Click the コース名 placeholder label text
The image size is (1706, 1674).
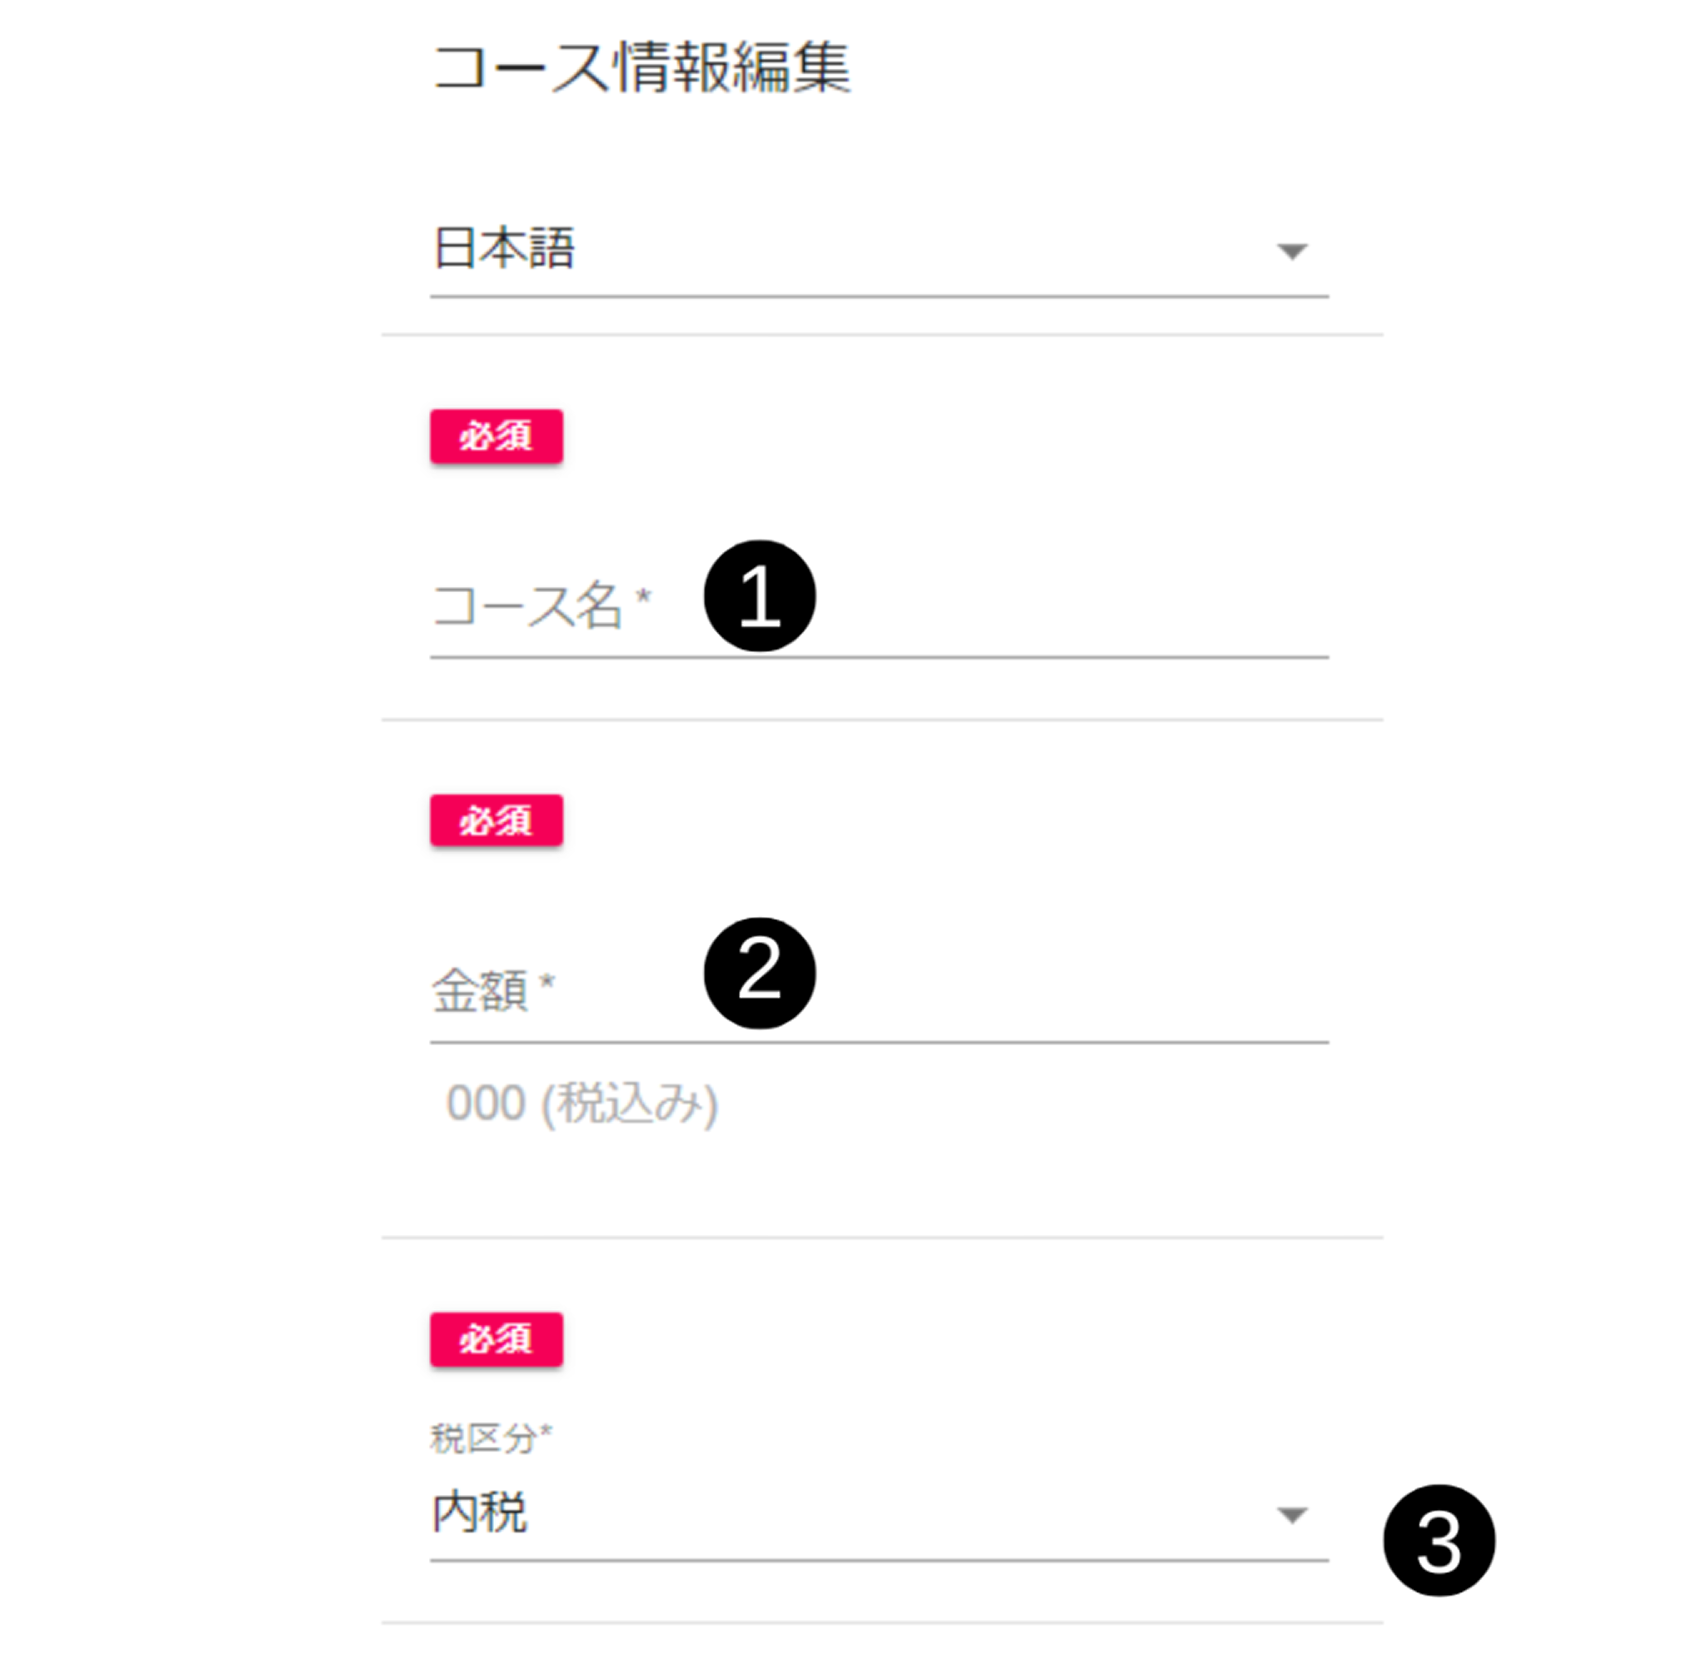[x=526, y=607]
